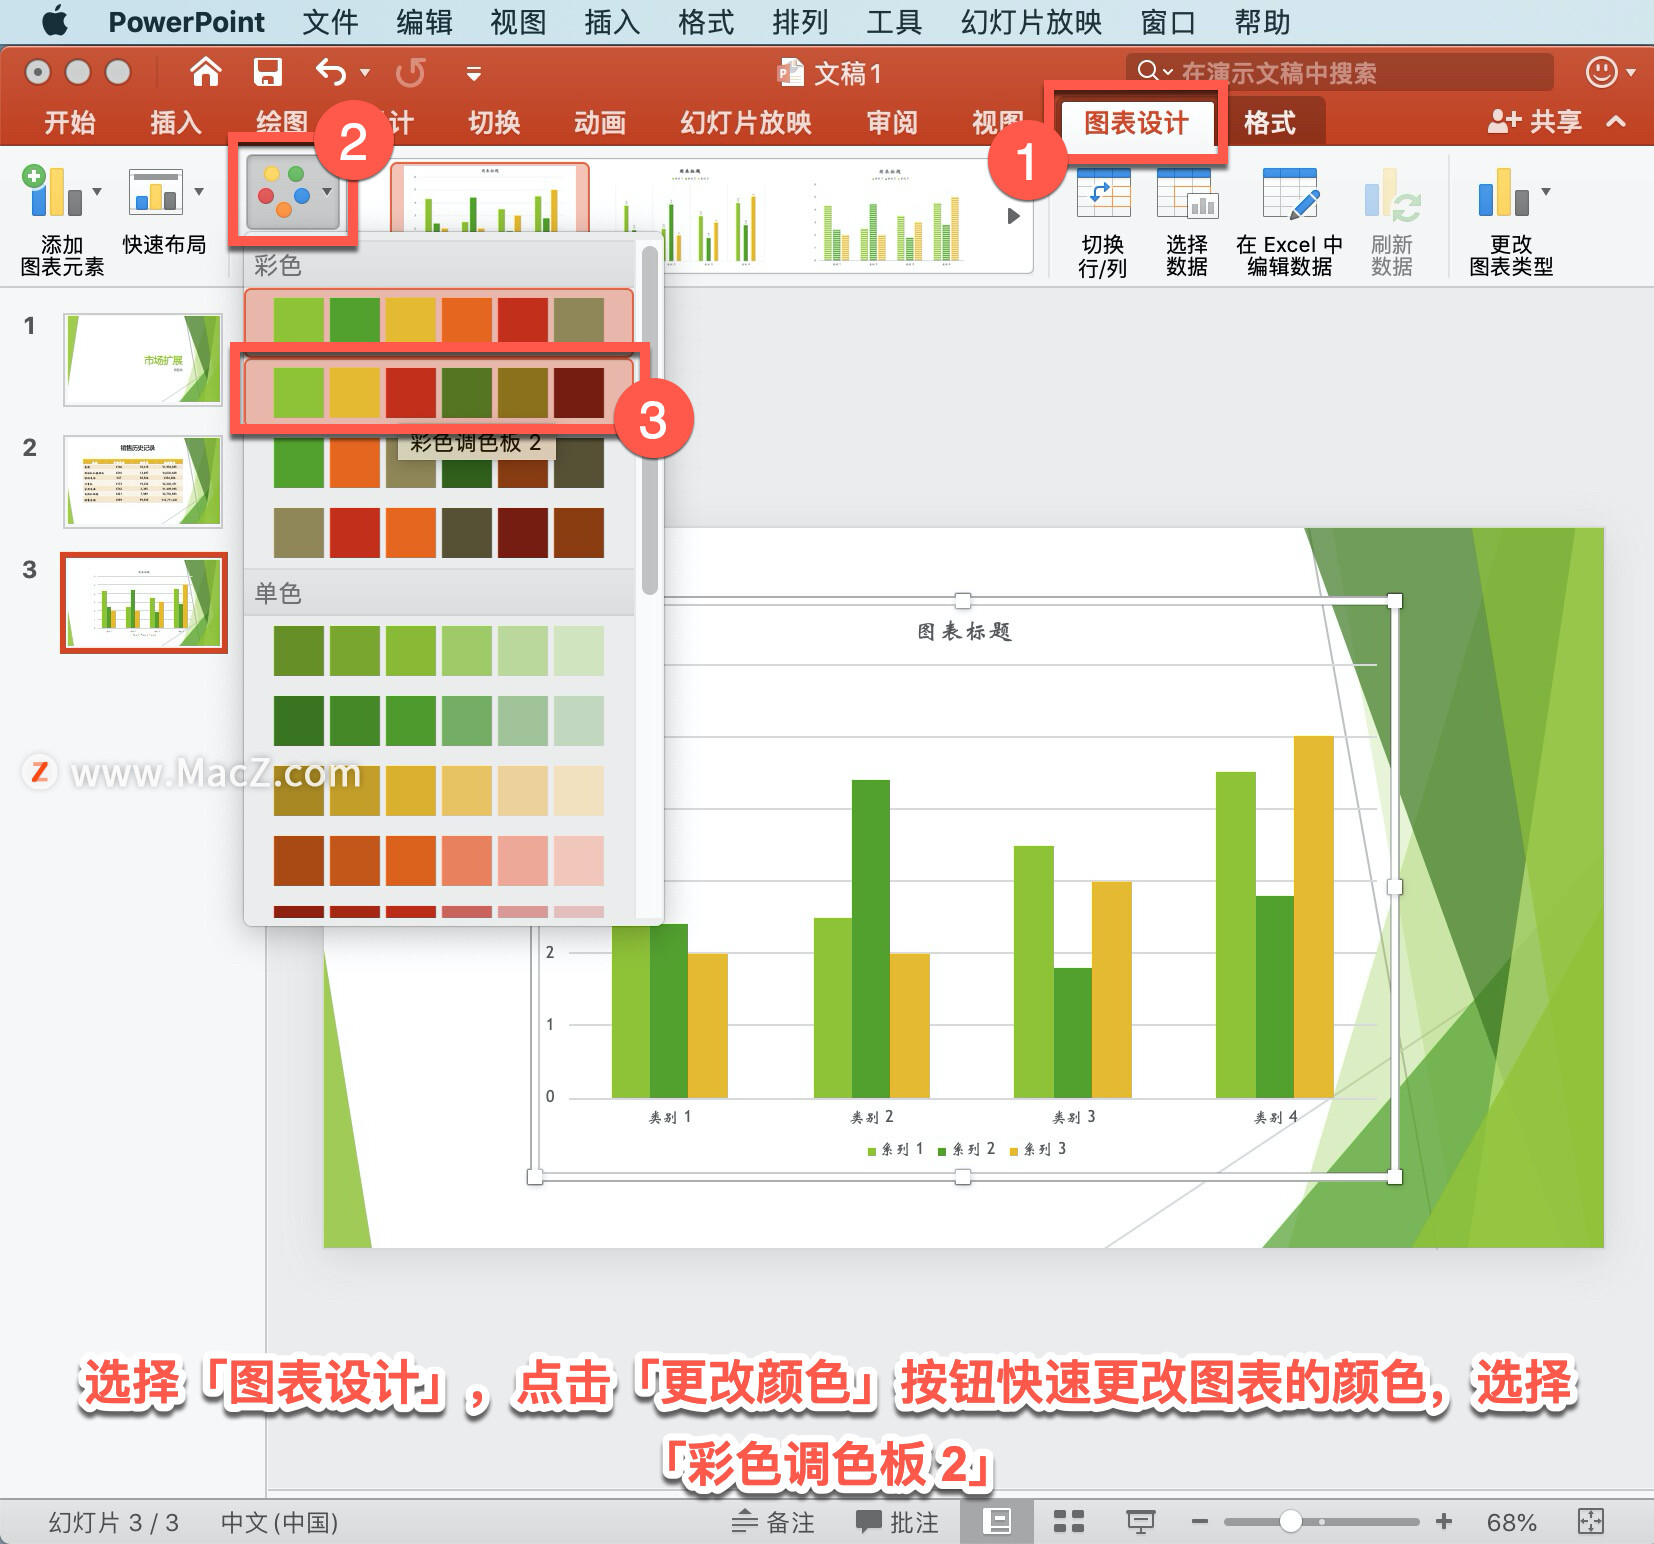Click the chart title 图表标题
The height and width of the screenshot is (1544, 1654).
tap(965, 632)
